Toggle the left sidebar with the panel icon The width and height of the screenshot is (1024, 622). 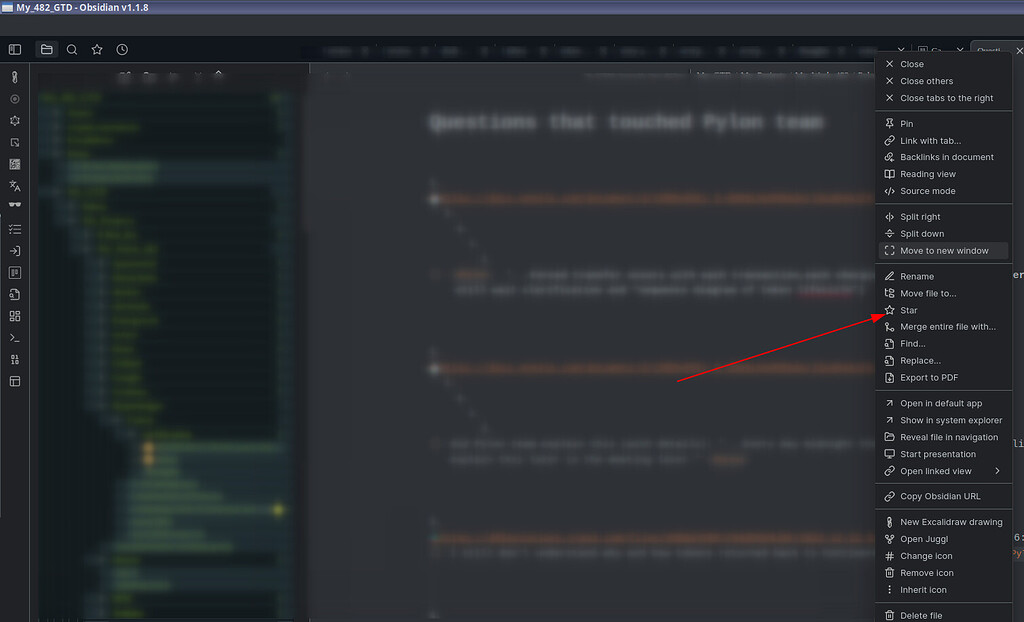click(x=14, y=49)
